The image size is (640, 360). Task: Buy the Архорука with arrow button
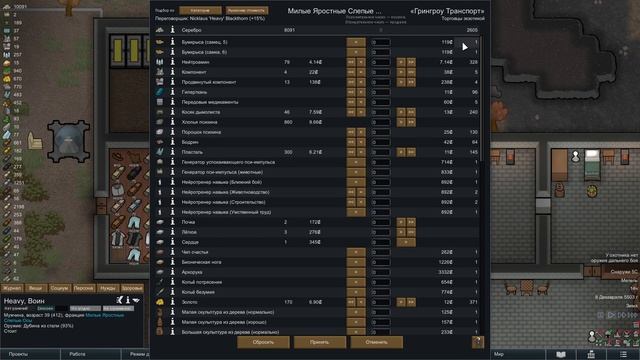coord(356,272)
